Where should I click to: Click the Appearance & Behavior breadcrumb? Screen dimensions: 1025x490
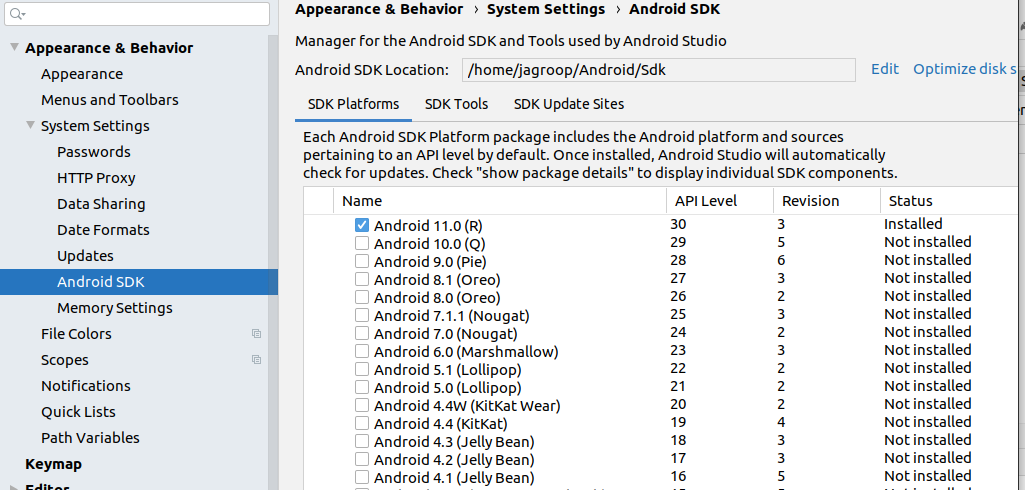[379, 9]
